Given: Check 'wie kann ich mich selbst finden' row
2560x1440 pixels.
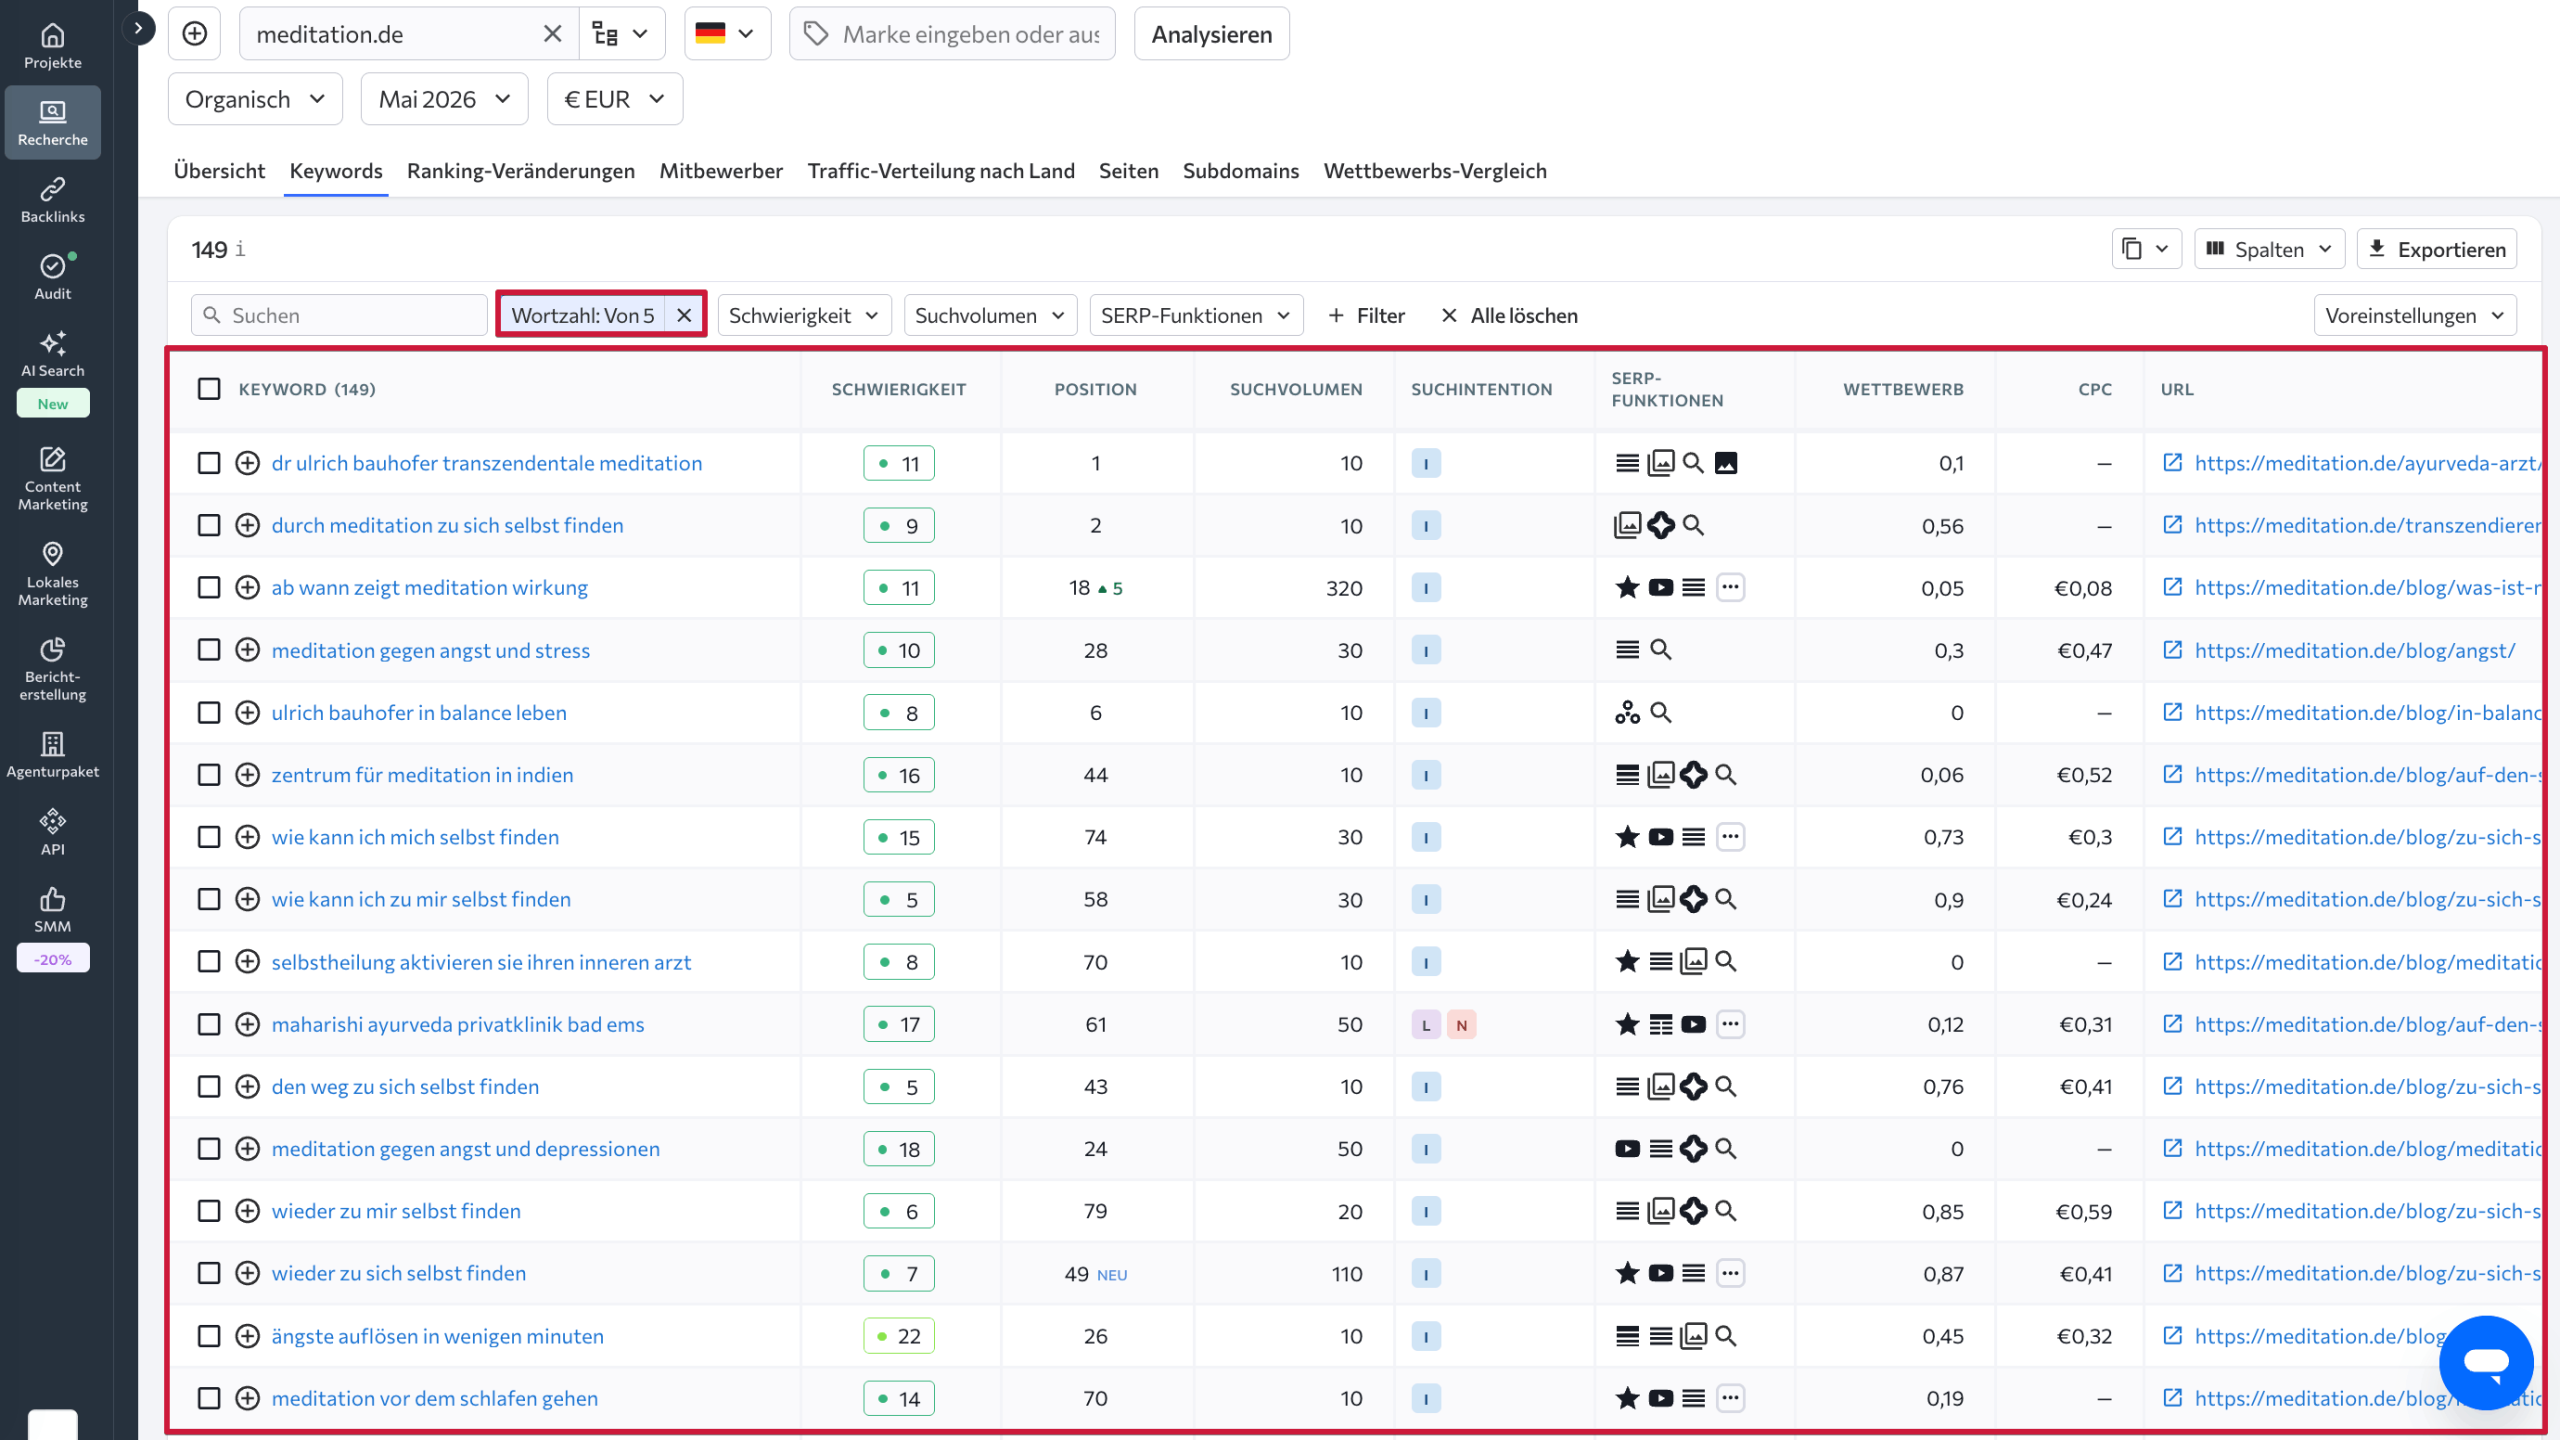Looking at the screenshot, I should (x=209, y=837).
